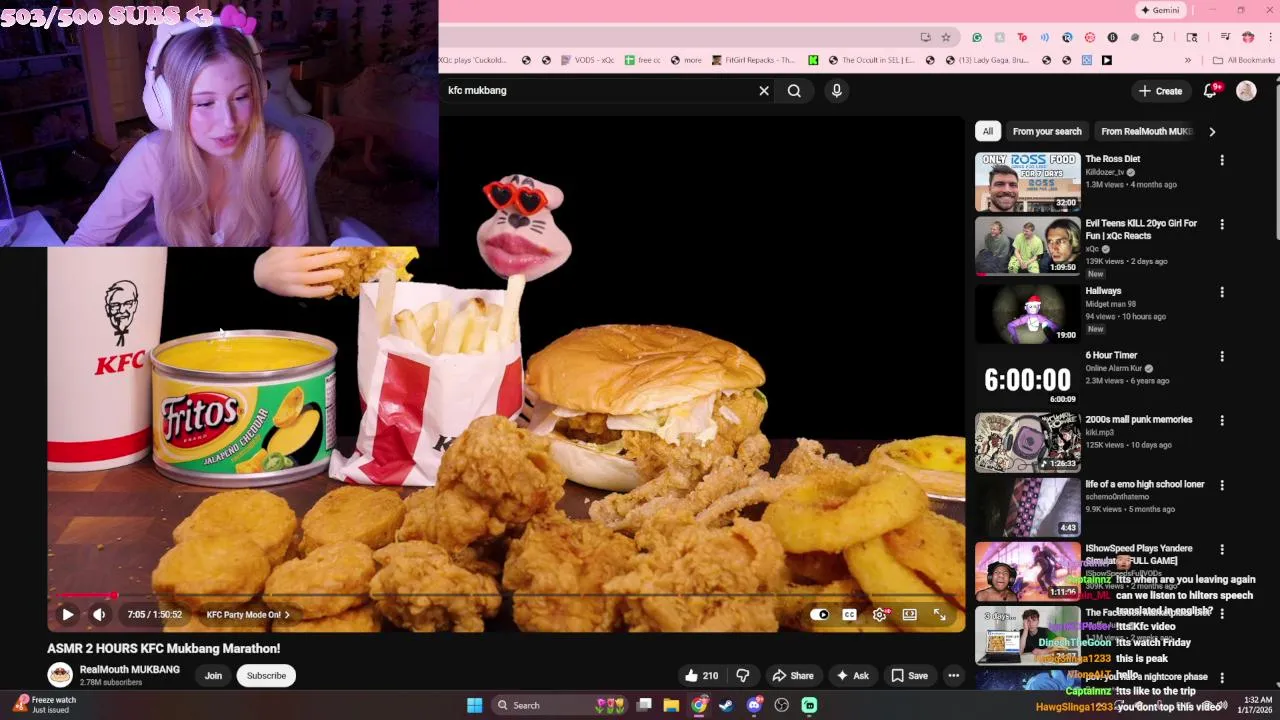Mute the video volume speaker icon

click(x=99, y=615)
